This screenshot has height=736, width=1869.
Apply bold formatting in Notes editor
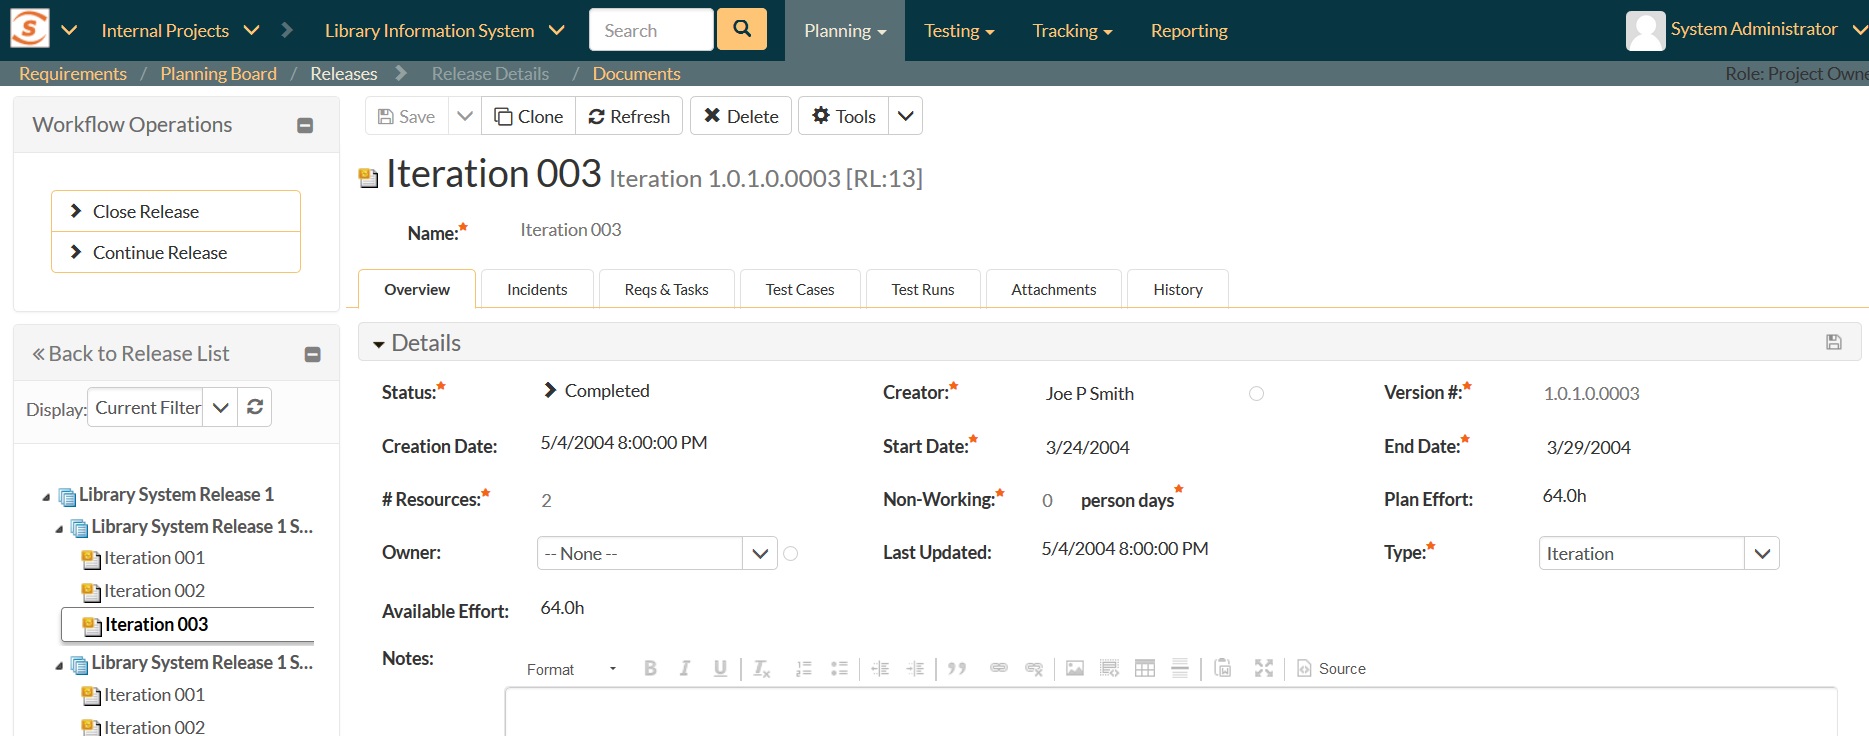[650, 668]
